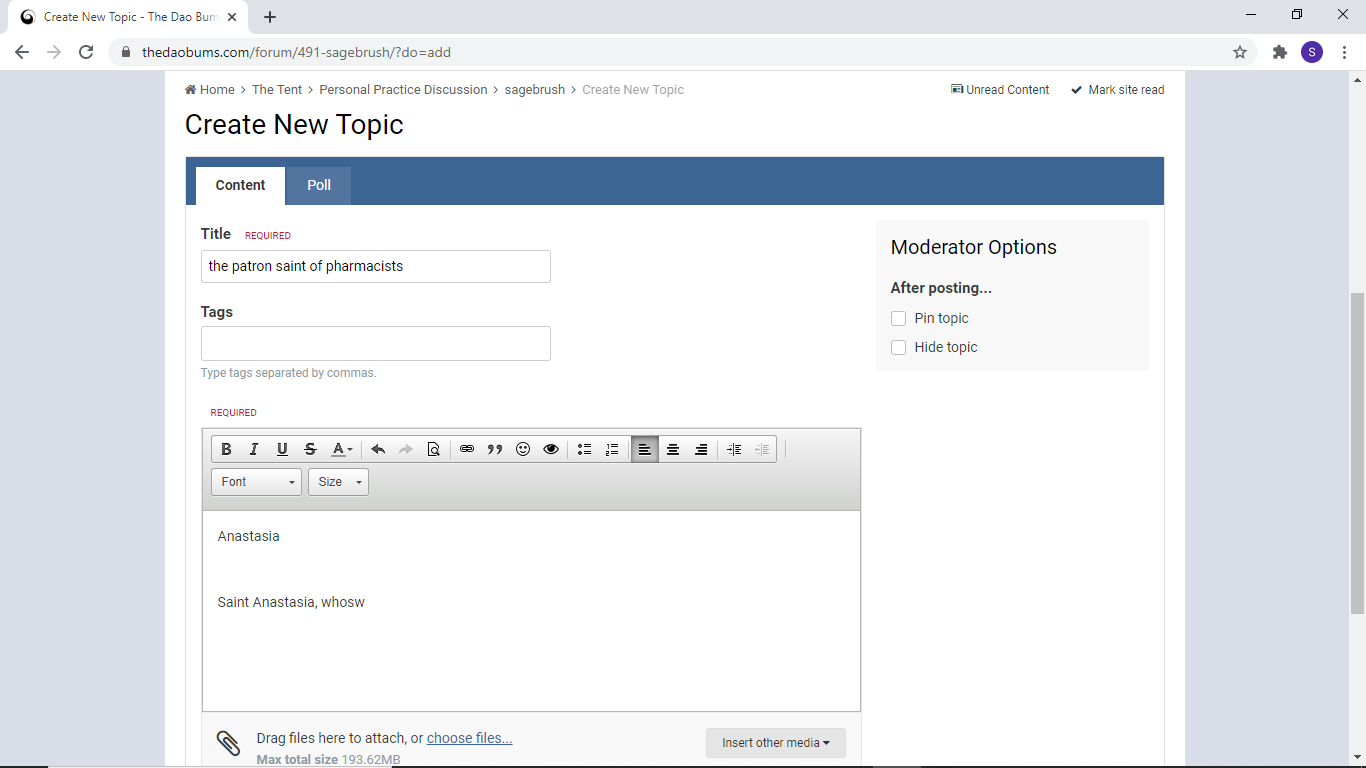Reload the page
The width and height of the screenshot is (1366, 768).
tap(86, 52)
